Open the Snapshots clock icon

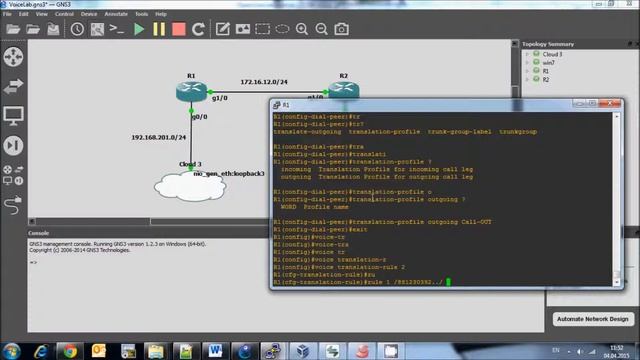tap(77, 29)
